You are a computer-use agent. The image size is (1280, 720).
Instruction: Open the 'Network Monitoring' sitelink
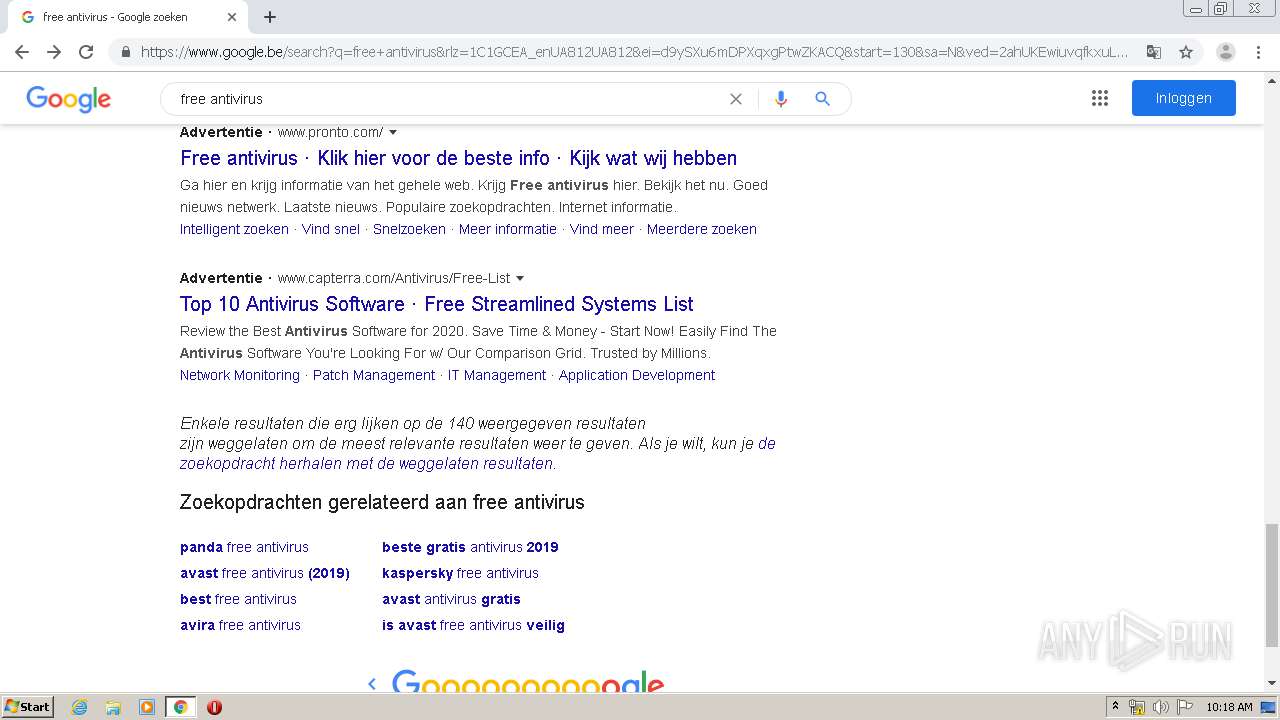click(240, 375)
